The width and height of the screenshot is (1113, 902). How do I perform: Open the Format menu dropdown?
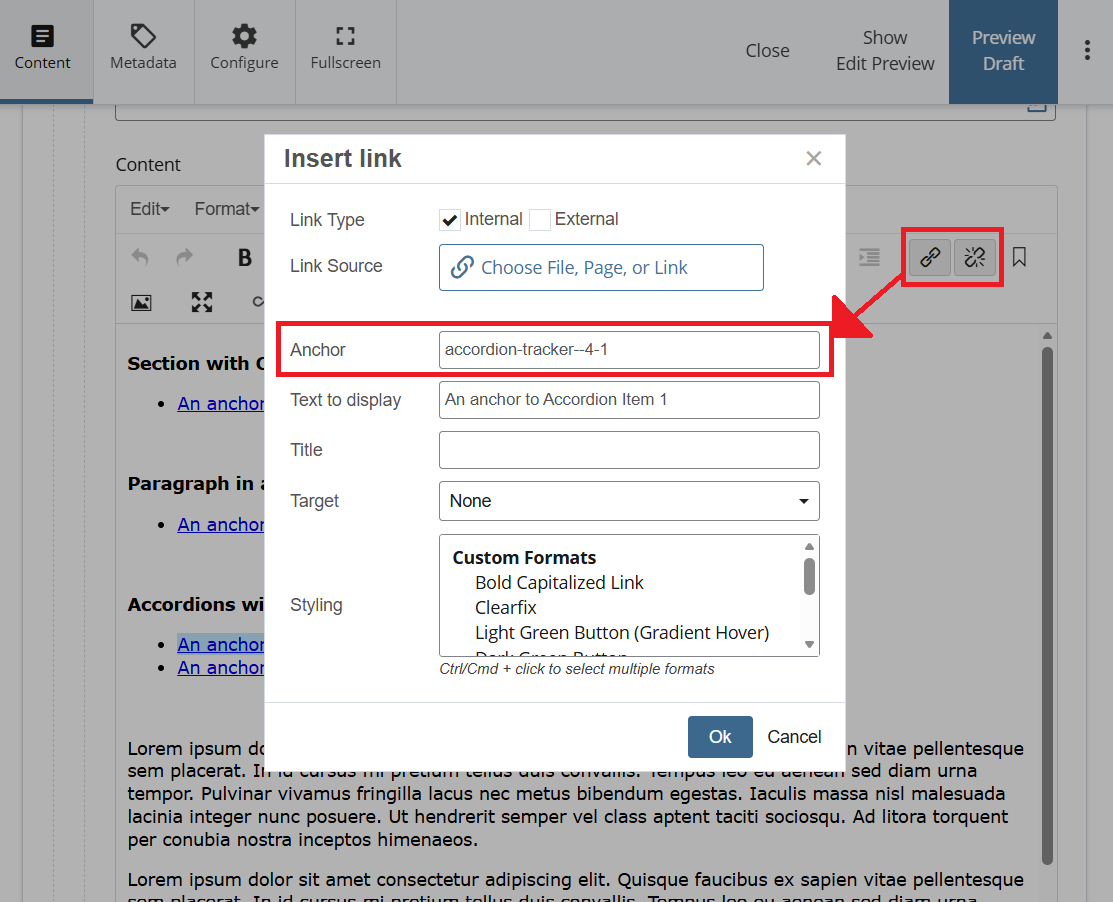pyautogui.click(x=227, y=209)
